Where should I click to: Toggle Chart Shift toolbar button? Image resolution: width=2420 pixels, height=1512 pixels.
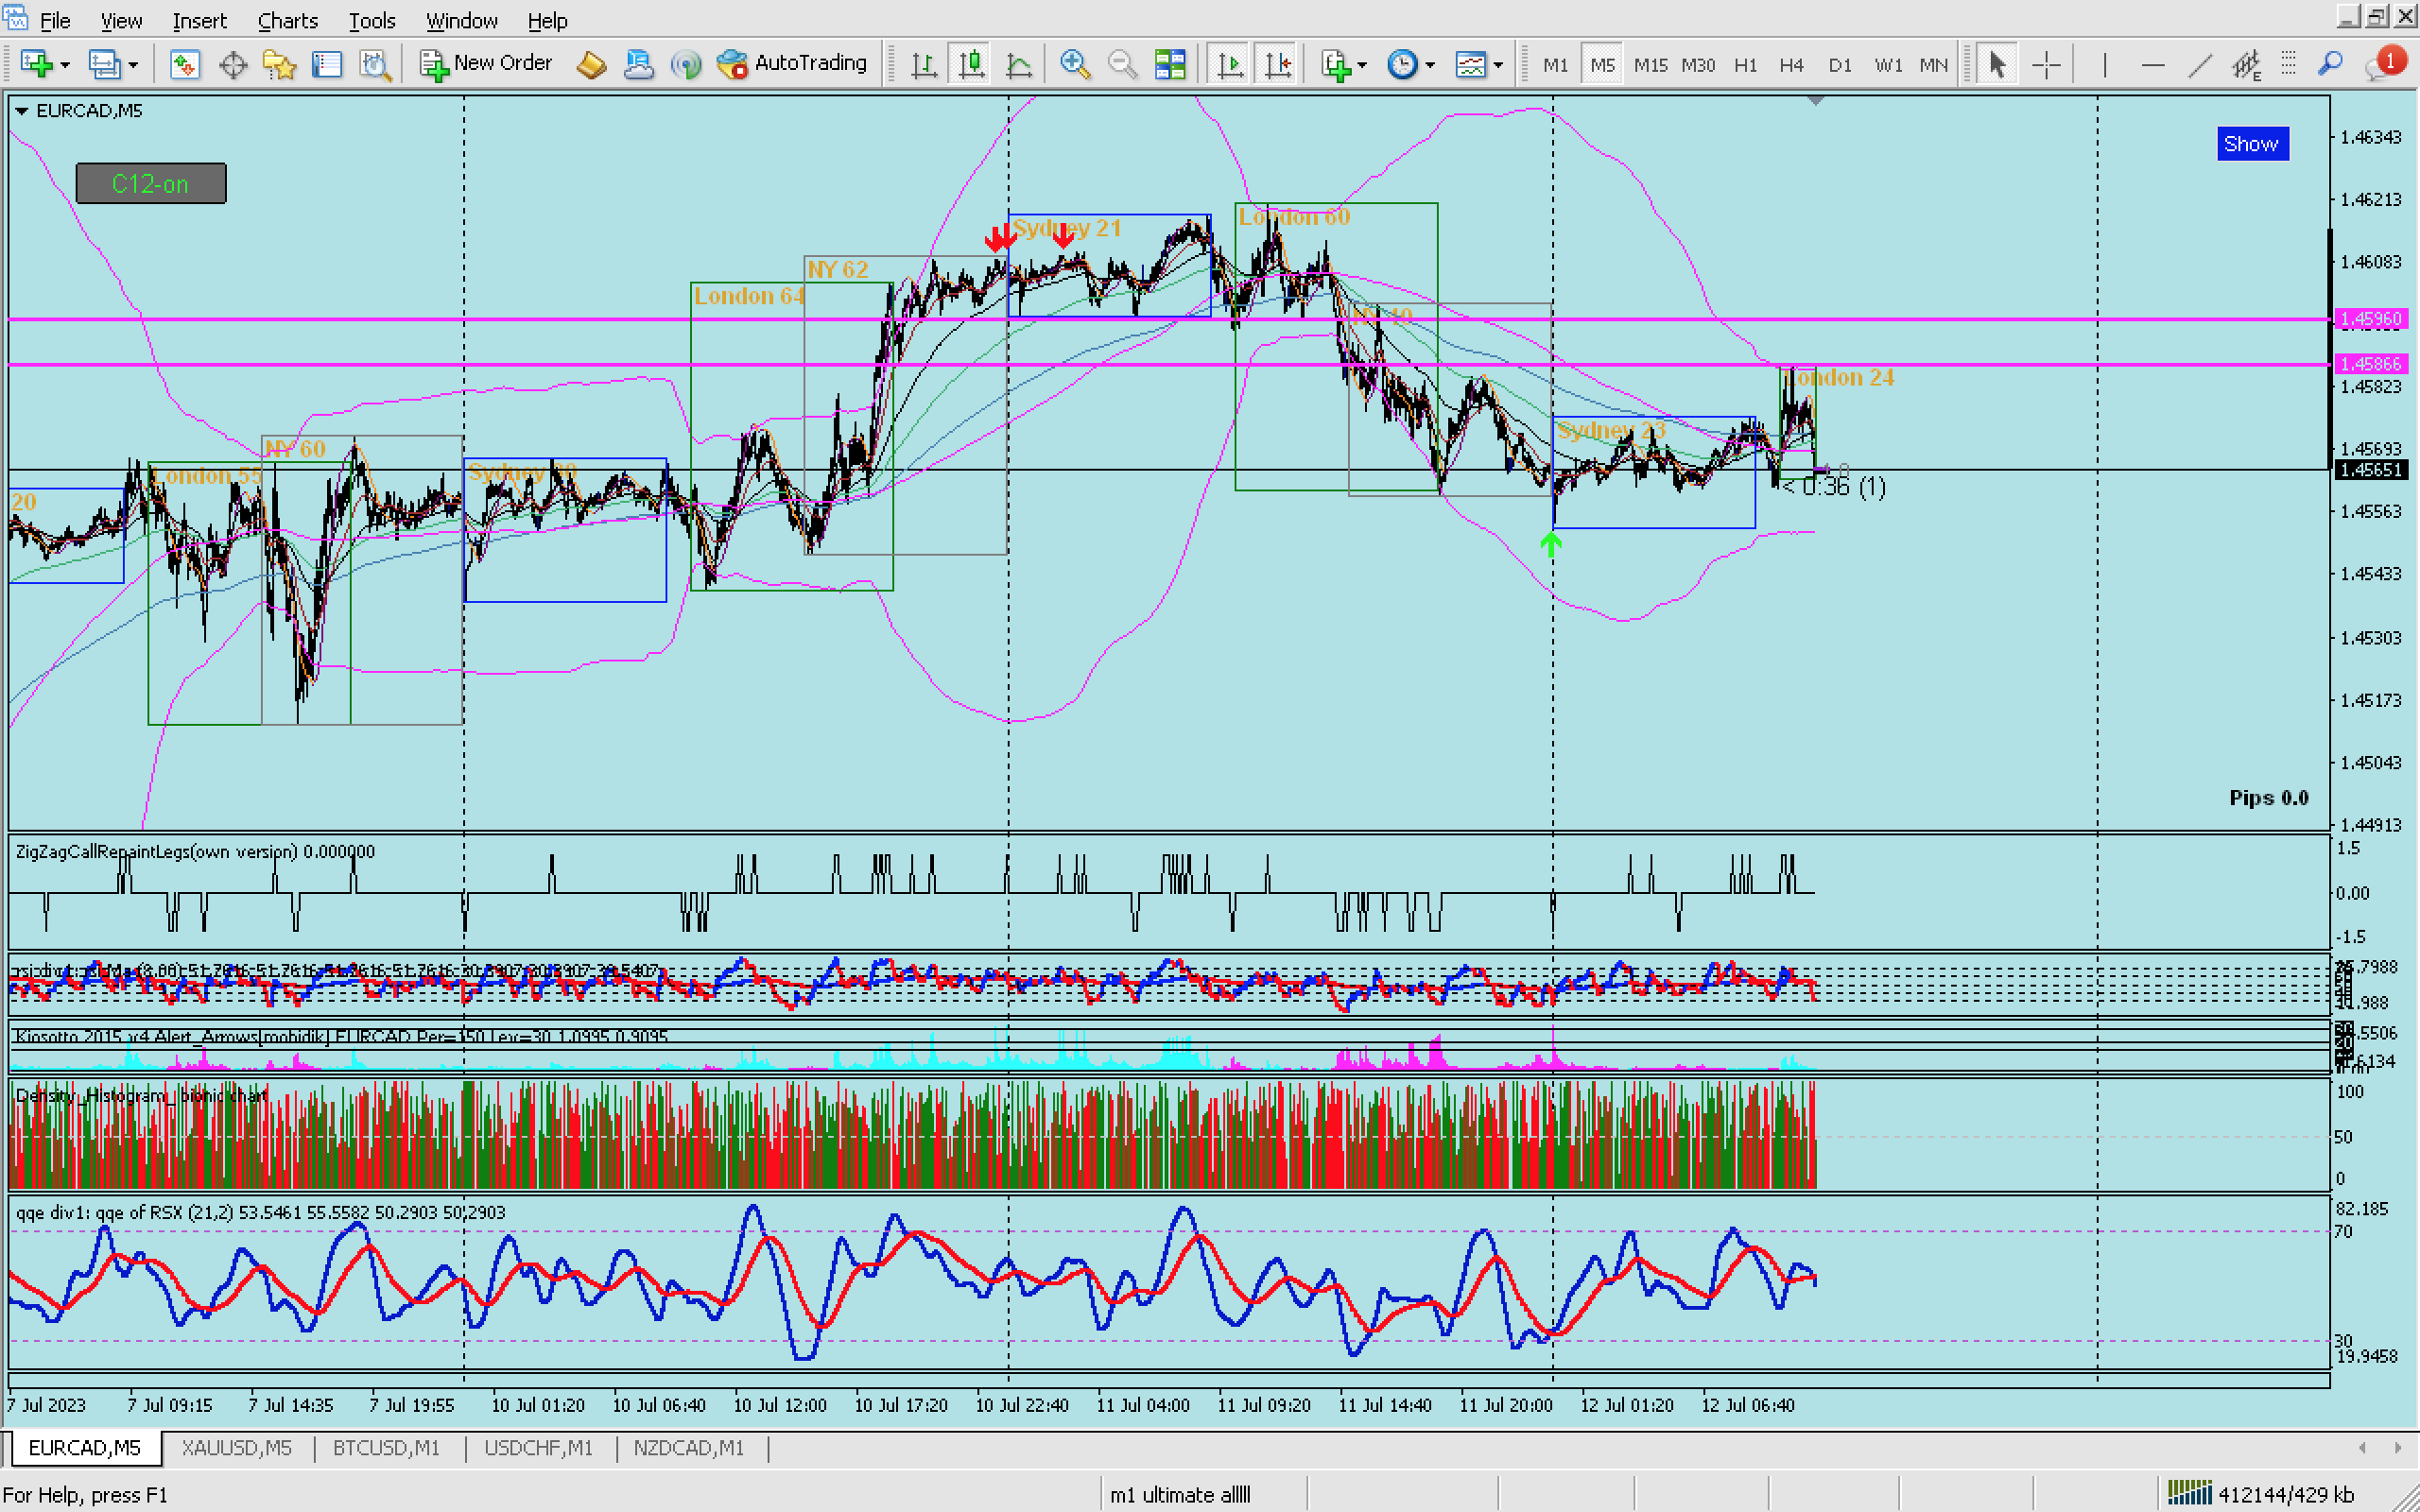coord(1277,65)
